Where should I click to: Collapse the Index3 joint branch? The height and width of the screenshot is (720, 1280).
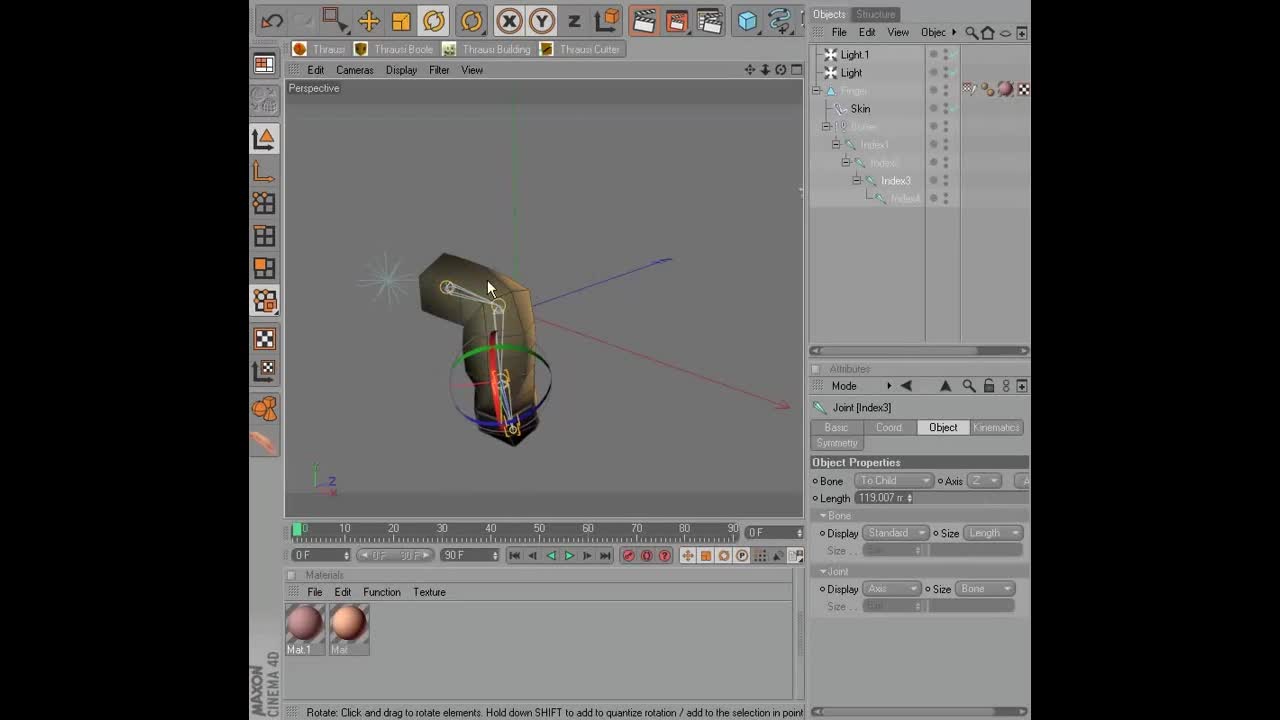point(857,181)
